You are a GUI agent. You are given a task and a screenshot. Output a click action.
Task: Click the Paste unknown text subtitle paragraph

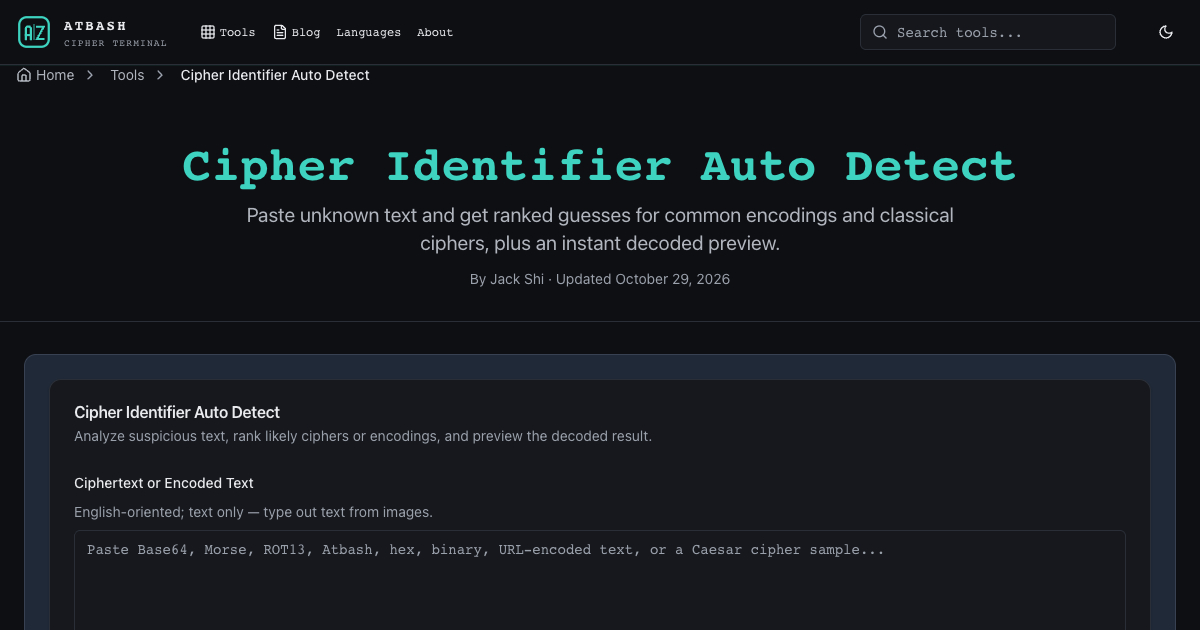click(600, 229)
